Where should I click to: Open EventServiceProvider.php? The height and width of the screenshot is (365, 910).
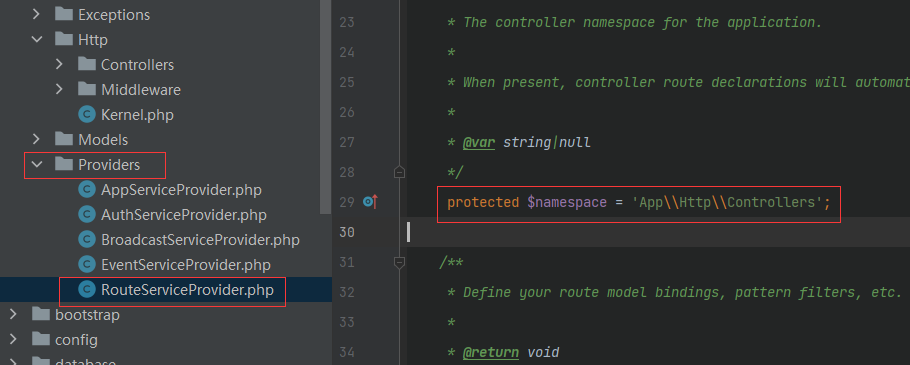point(186,265)
